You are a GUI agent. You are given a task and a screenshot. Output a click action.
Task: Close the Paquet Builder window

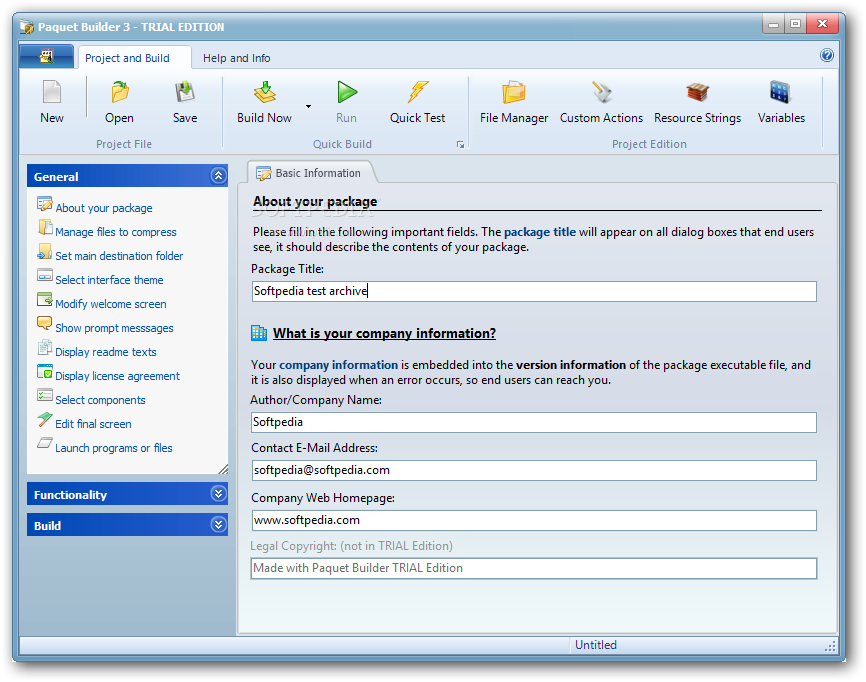coord(822,24)
